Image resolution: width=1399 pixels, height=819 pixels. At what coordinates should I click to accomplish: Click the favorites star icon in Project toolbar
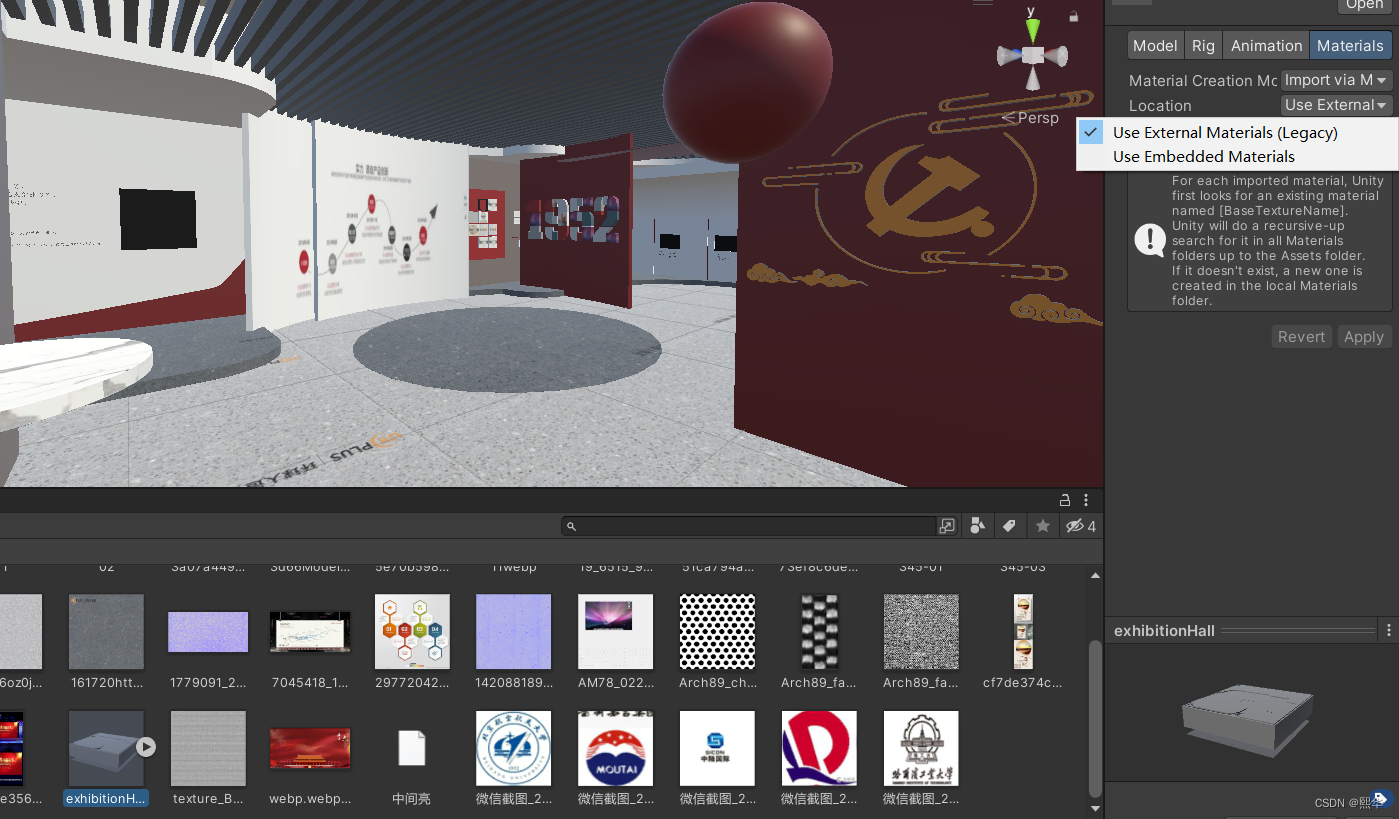pyautogui.click(x=1043, y=526)
